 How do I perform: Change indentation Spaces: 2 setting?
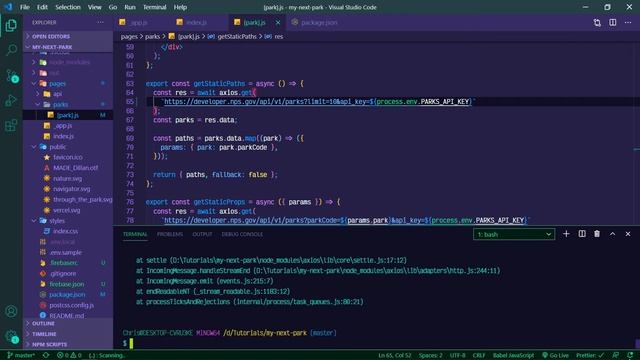[430, 355]
